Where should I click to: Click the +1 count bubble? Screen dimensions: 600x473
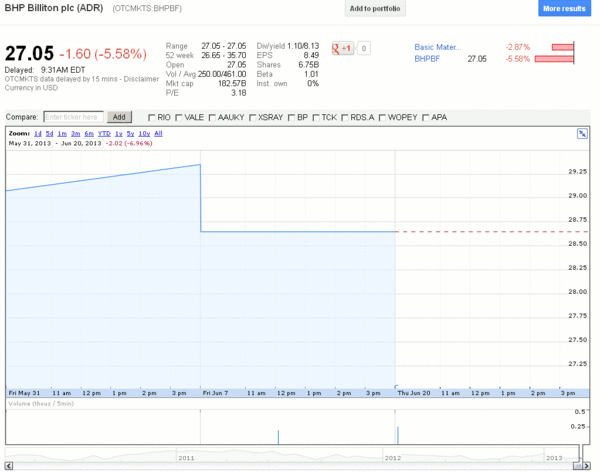pyautogui.click(x=363, y=48)
